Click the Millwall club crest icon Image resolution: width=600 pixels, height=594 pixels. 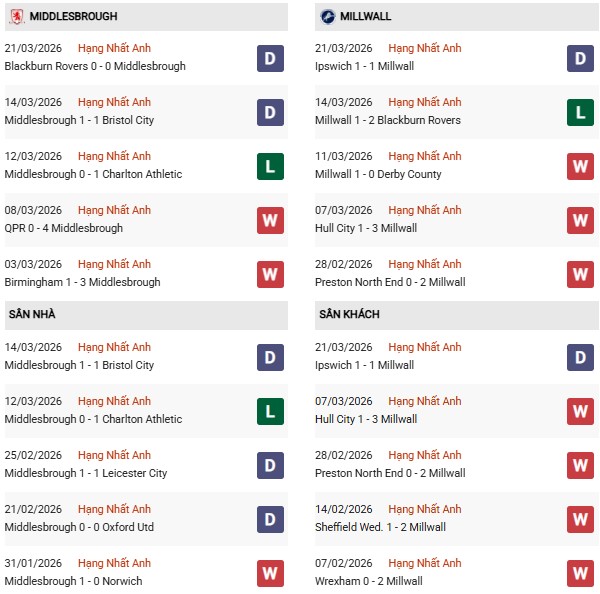click(x=328, y=16)
